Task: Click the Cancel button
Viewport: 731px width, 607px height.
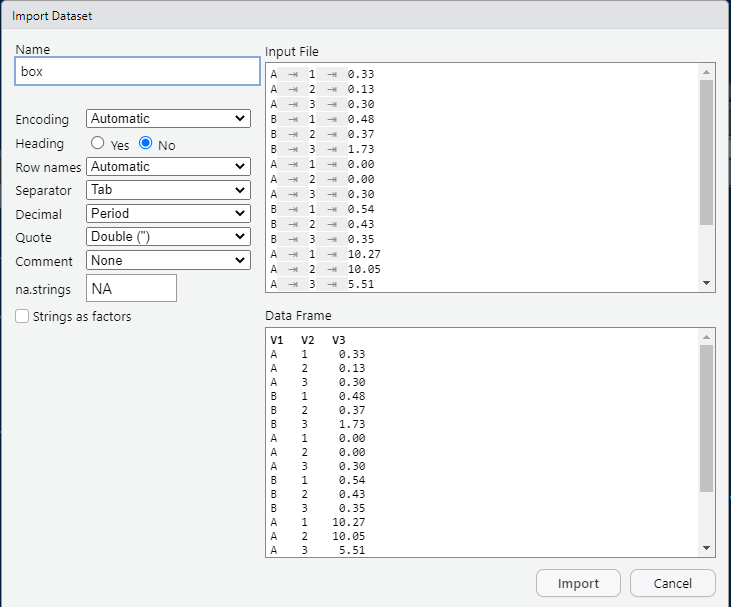Action: [x=673, y=583]
